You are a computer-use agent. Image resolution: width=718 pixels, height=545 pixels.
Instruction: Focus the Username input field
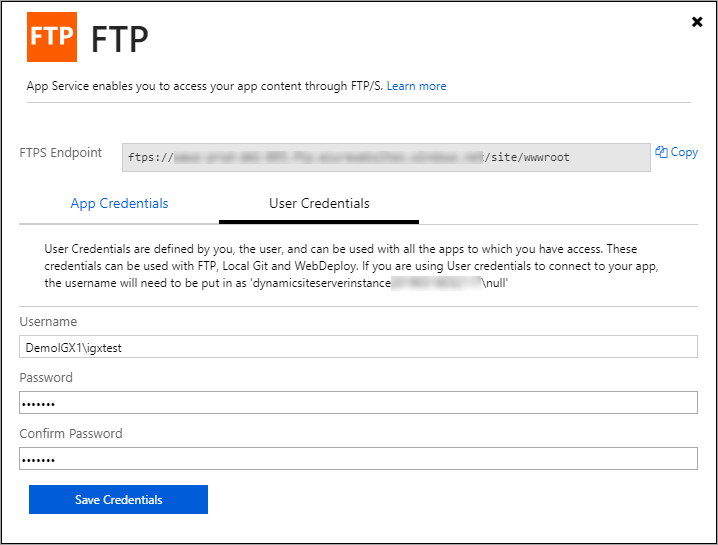[358, 347]
